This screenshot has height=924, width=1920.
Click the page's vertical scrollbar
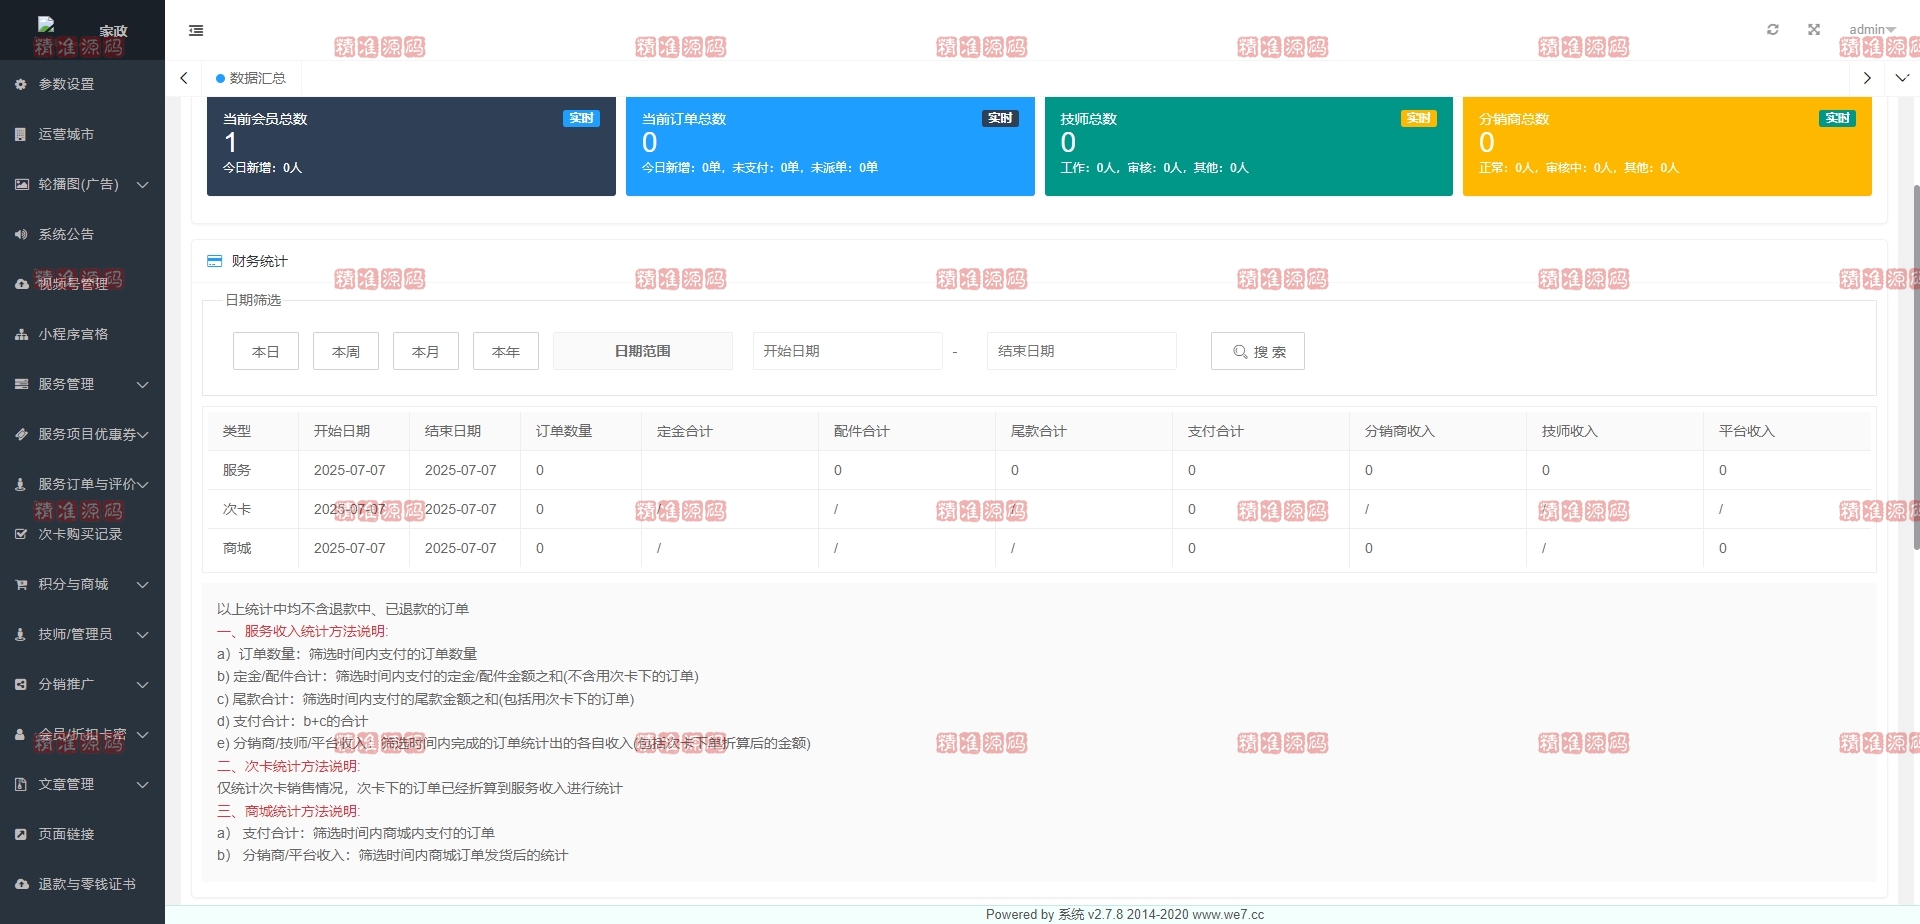point(1915,367)
